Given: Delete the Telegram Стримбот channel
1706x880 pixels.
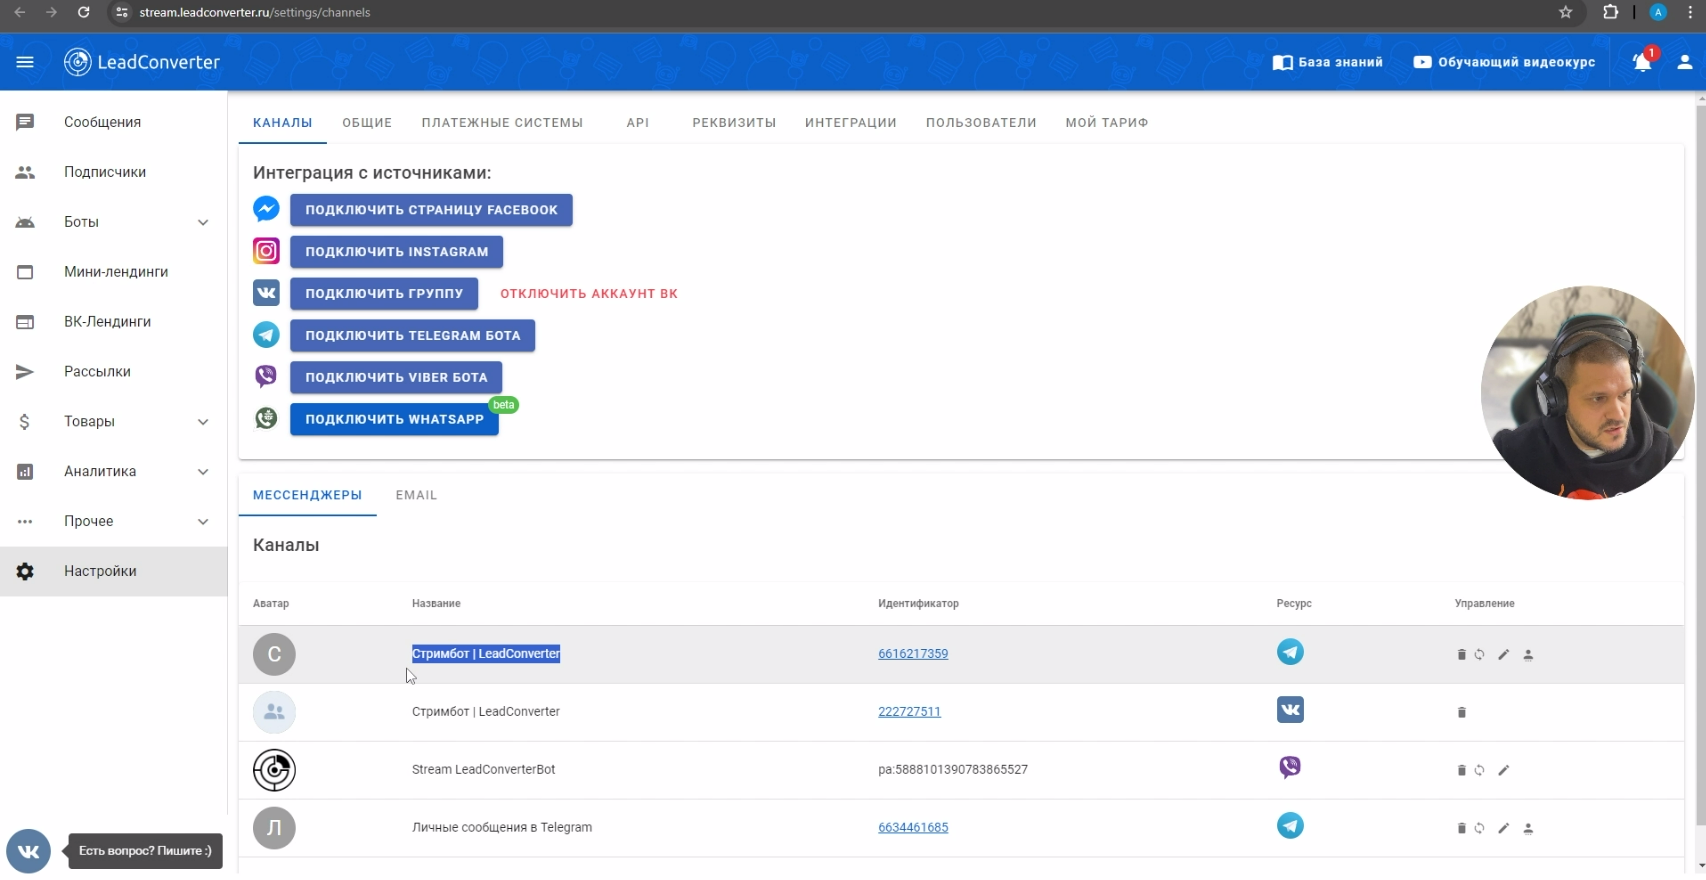Looking at the screenshot, I should click(x=1461, y=655).
